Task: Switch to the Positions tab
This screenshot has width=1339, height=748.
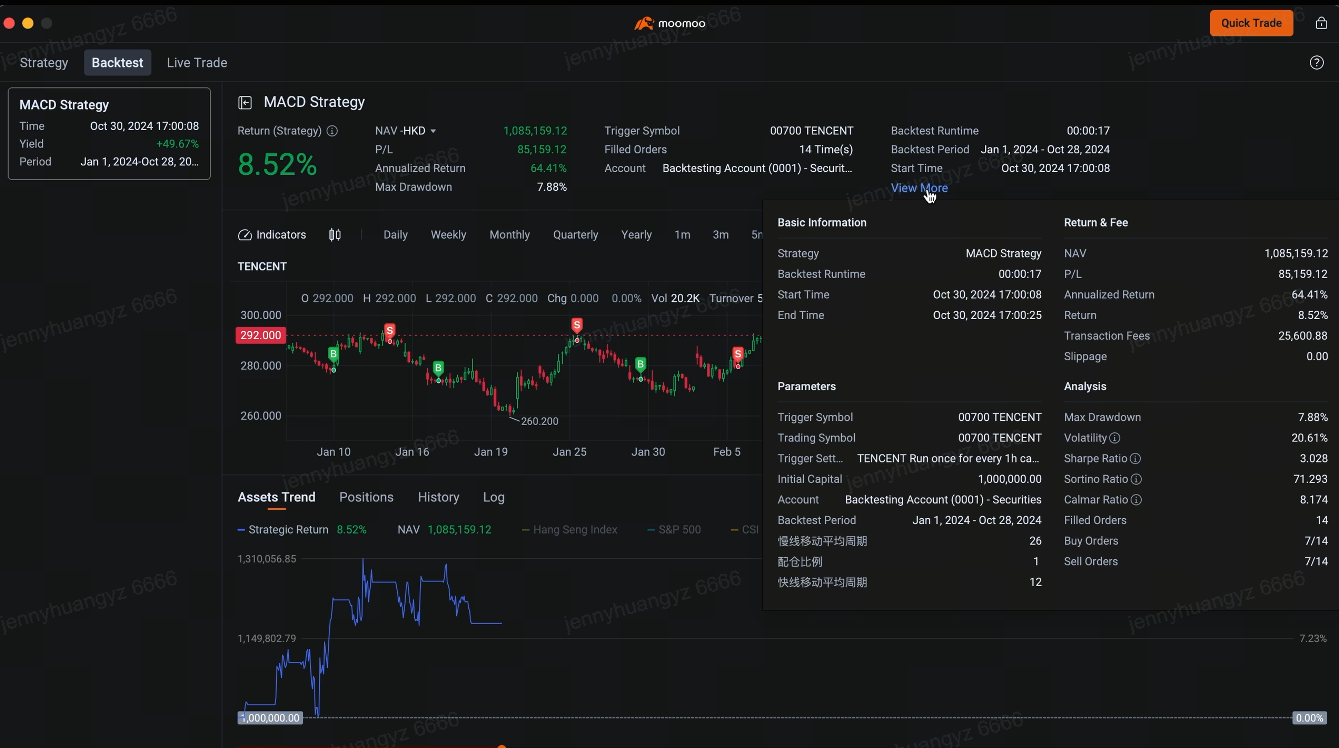Action: click(366, 497)
